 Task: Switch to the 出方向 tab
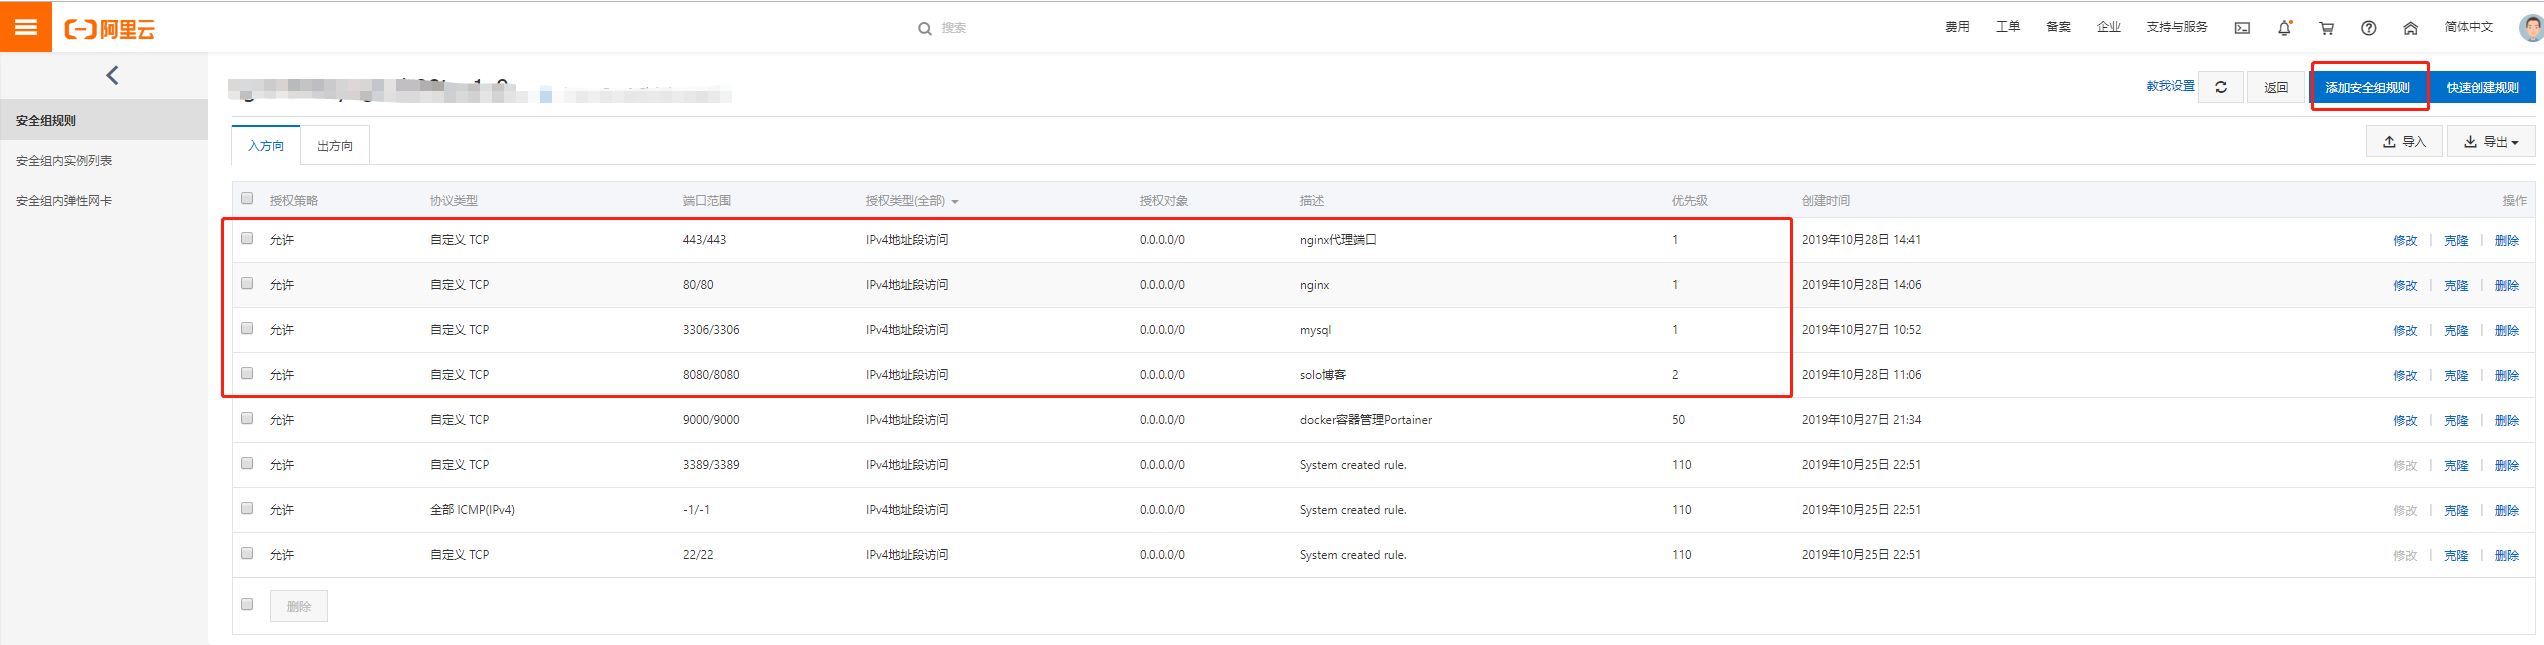click(x=335, y=146)
